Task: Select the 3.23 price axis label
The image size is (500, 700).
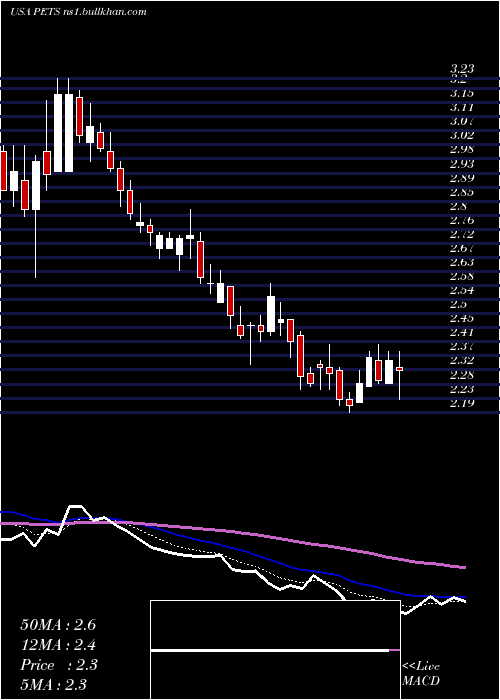Action: pos(462,69)
